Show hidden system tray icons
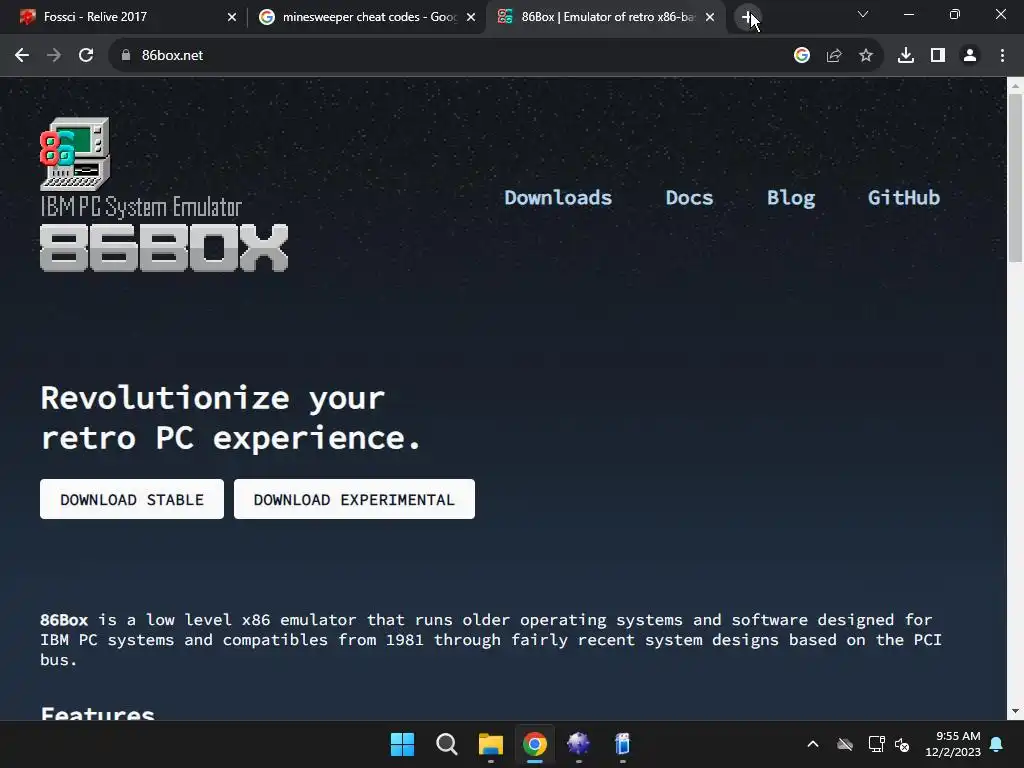The height and width of the screenshot is (768, 1024). 813,744
